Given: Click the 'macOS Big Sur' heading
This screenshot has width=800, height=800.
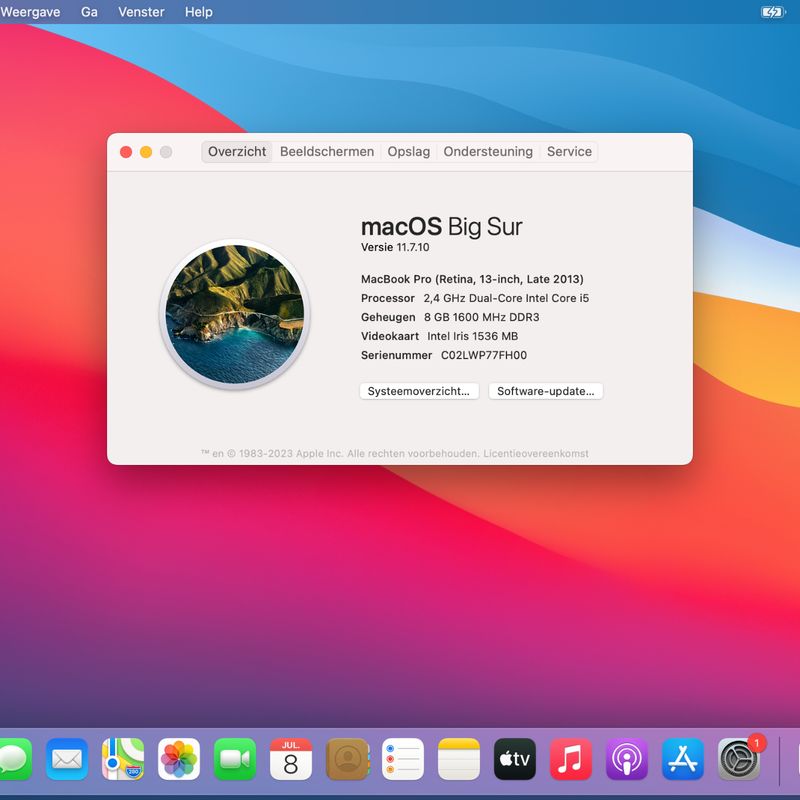Looking at the screenshot, I should [441, 227].
